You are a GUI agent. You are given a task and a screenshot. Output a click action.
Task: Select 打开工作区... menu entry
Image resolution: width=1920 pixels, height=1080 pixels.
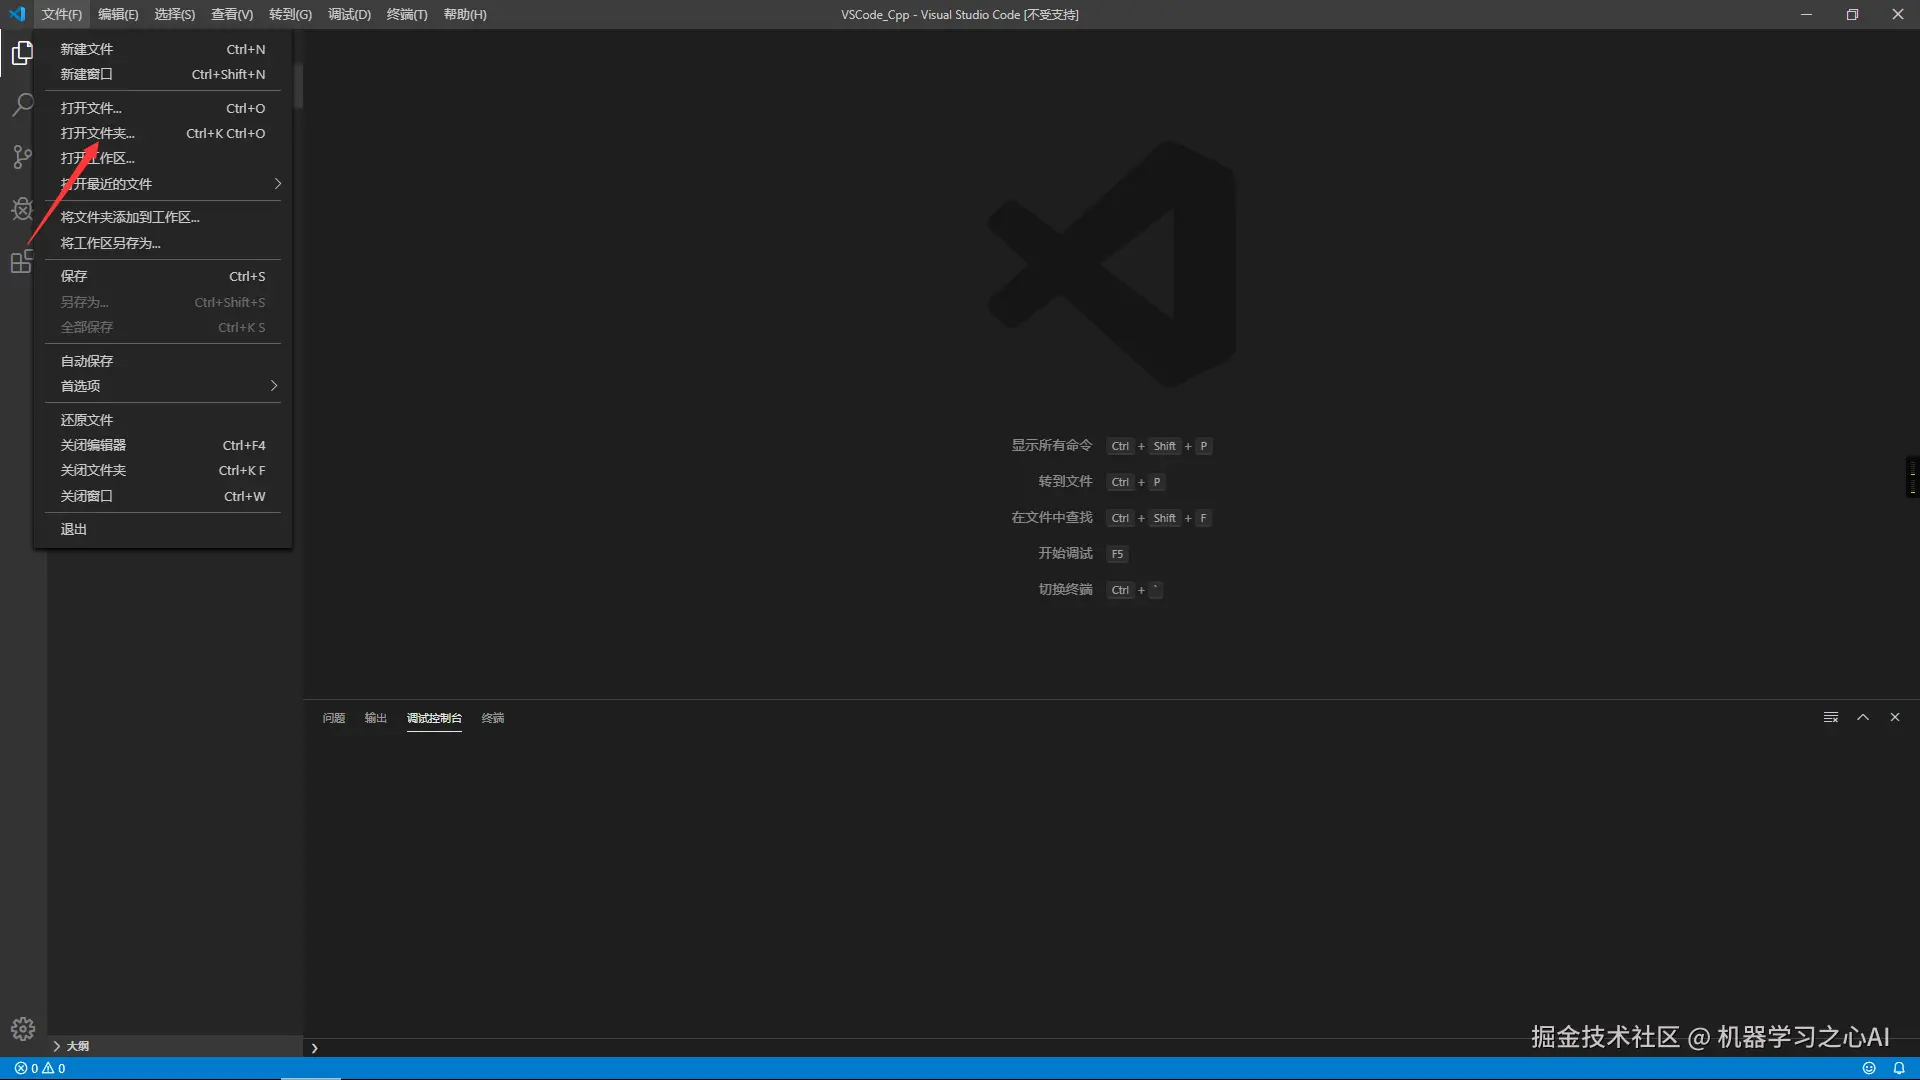point(163,158)
